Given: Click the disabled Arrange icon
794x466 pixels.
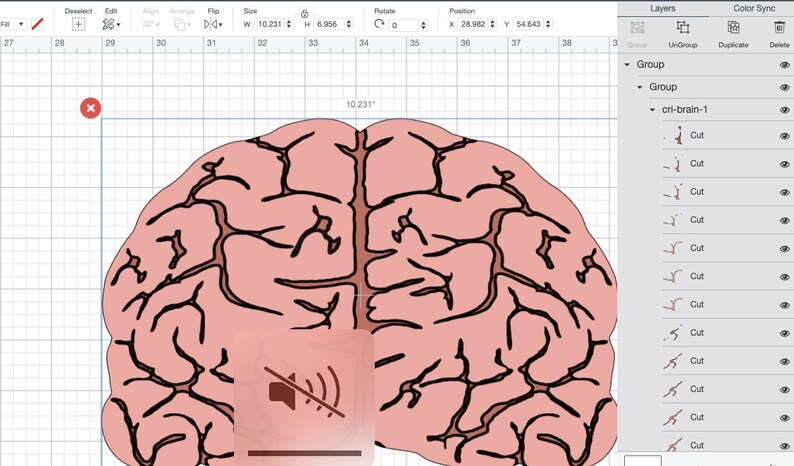Looking at the screenshot, I should coord(179,24).
